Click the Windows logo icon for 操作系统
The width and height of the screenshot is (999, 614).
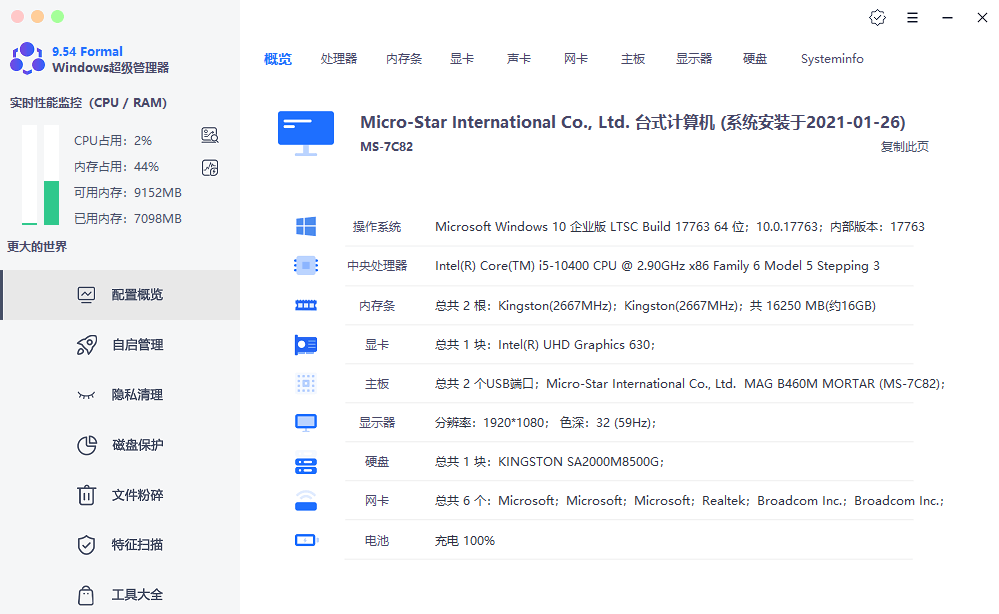(x=306, y=226)
